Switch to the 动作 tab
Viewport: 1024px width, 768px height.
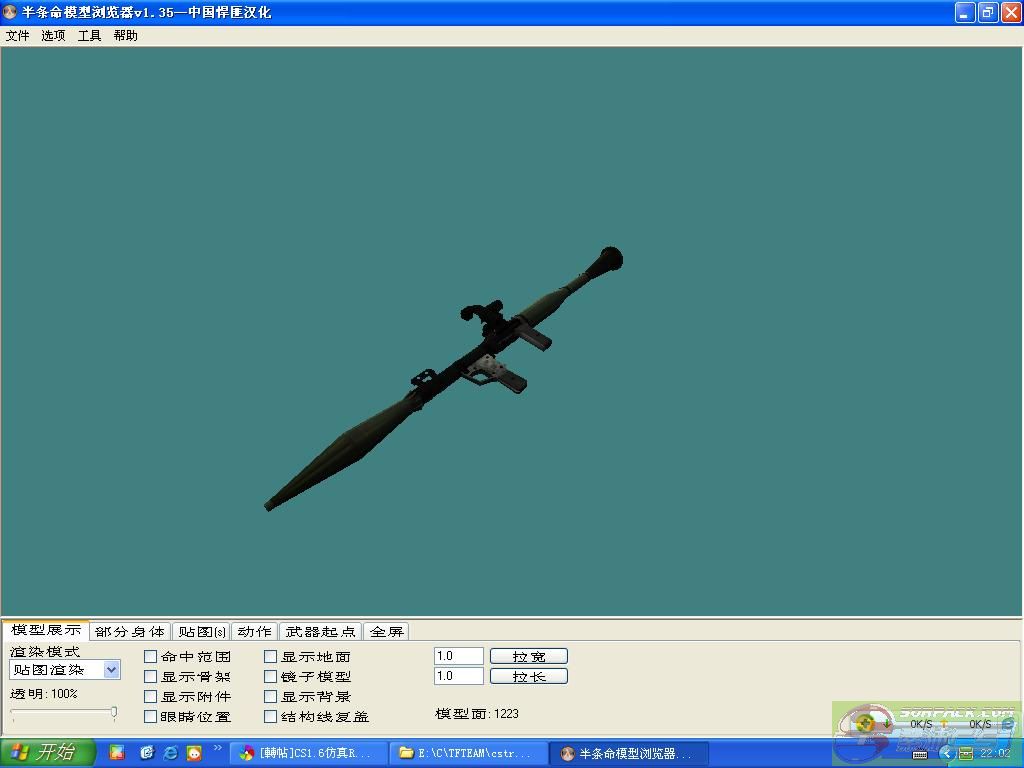tap(254, 631)
